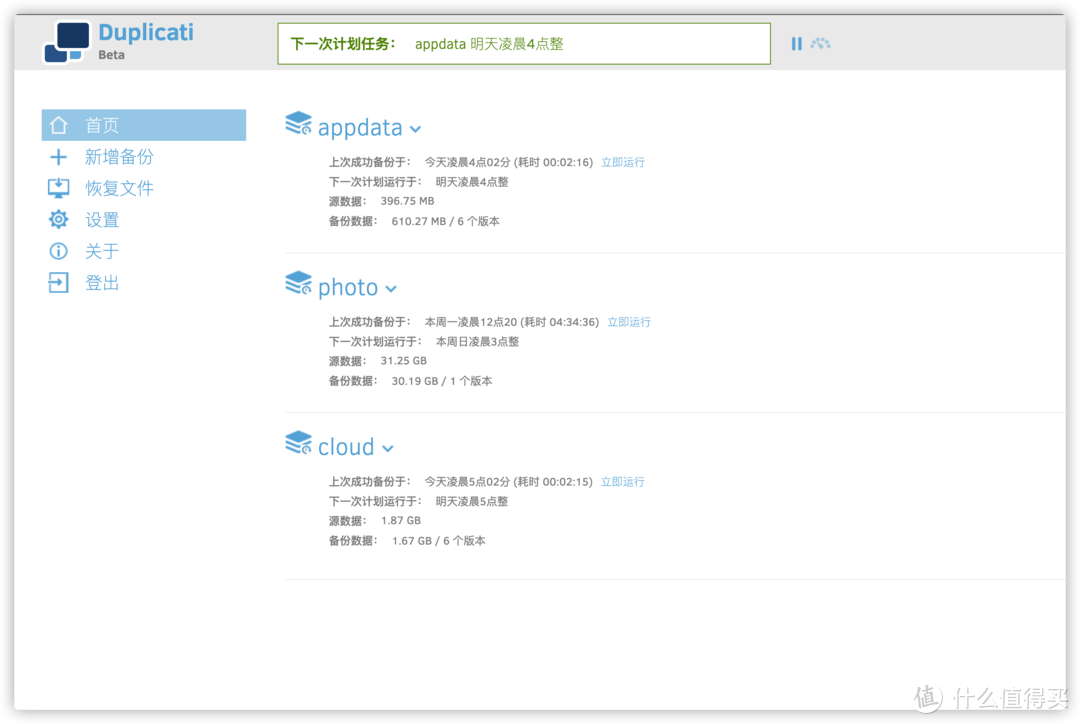Screen dimensions: 1080x724
Task: Click '今天凌晨4点02分 (耗时 00:02:16)' text
Action: pyautogui.click(x=508, y=163)
